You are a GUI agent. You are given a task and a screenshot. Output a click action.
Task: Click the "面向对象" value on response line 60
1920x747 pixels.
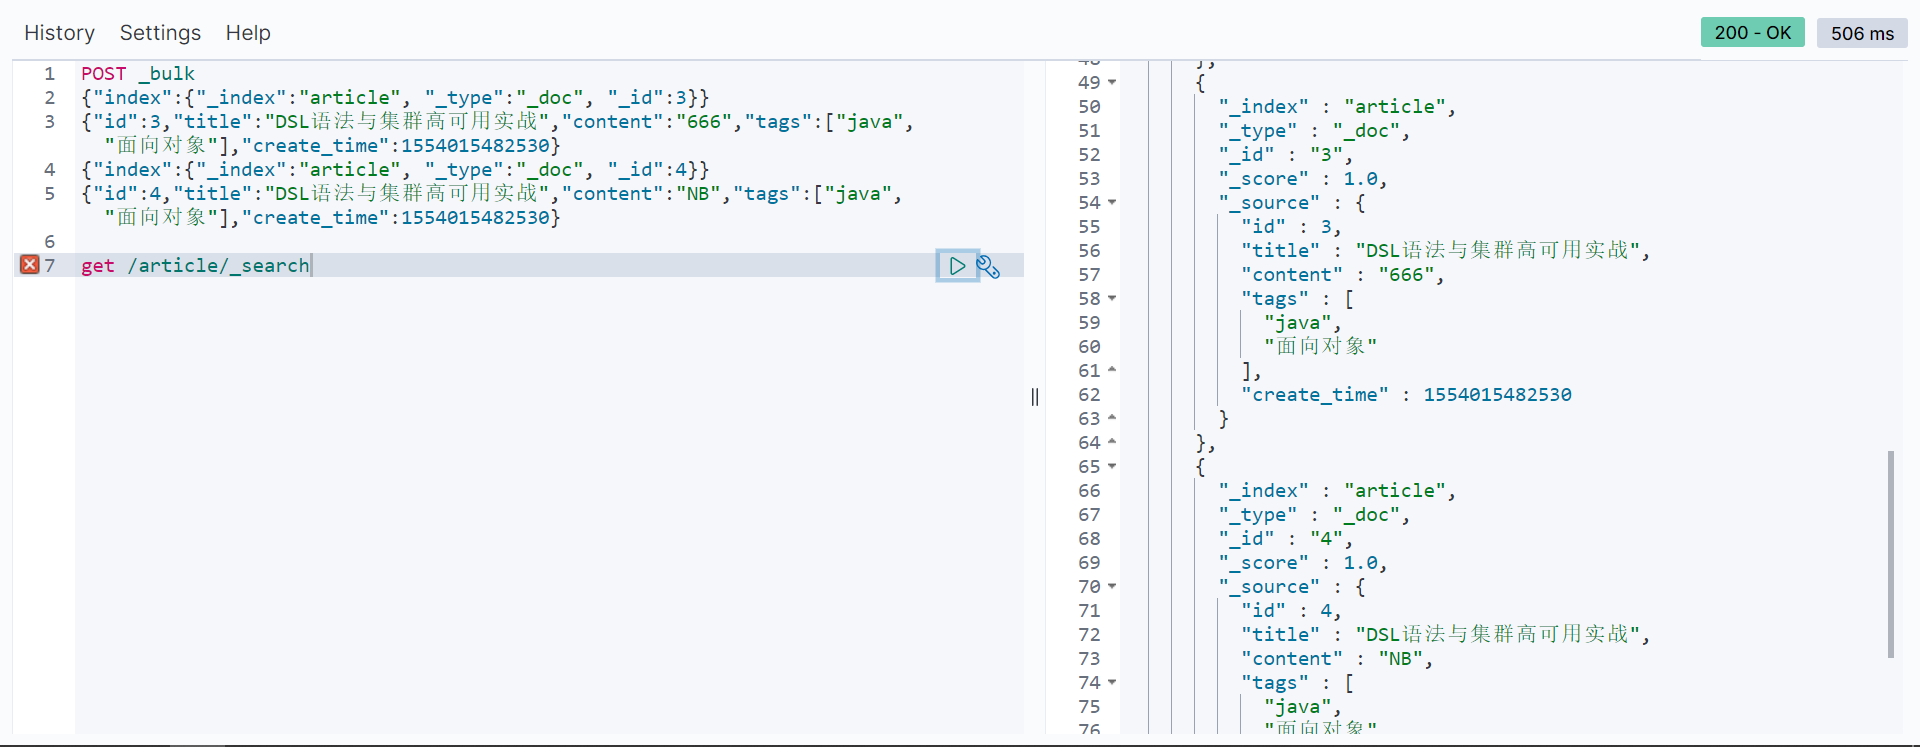point(1321,346)
